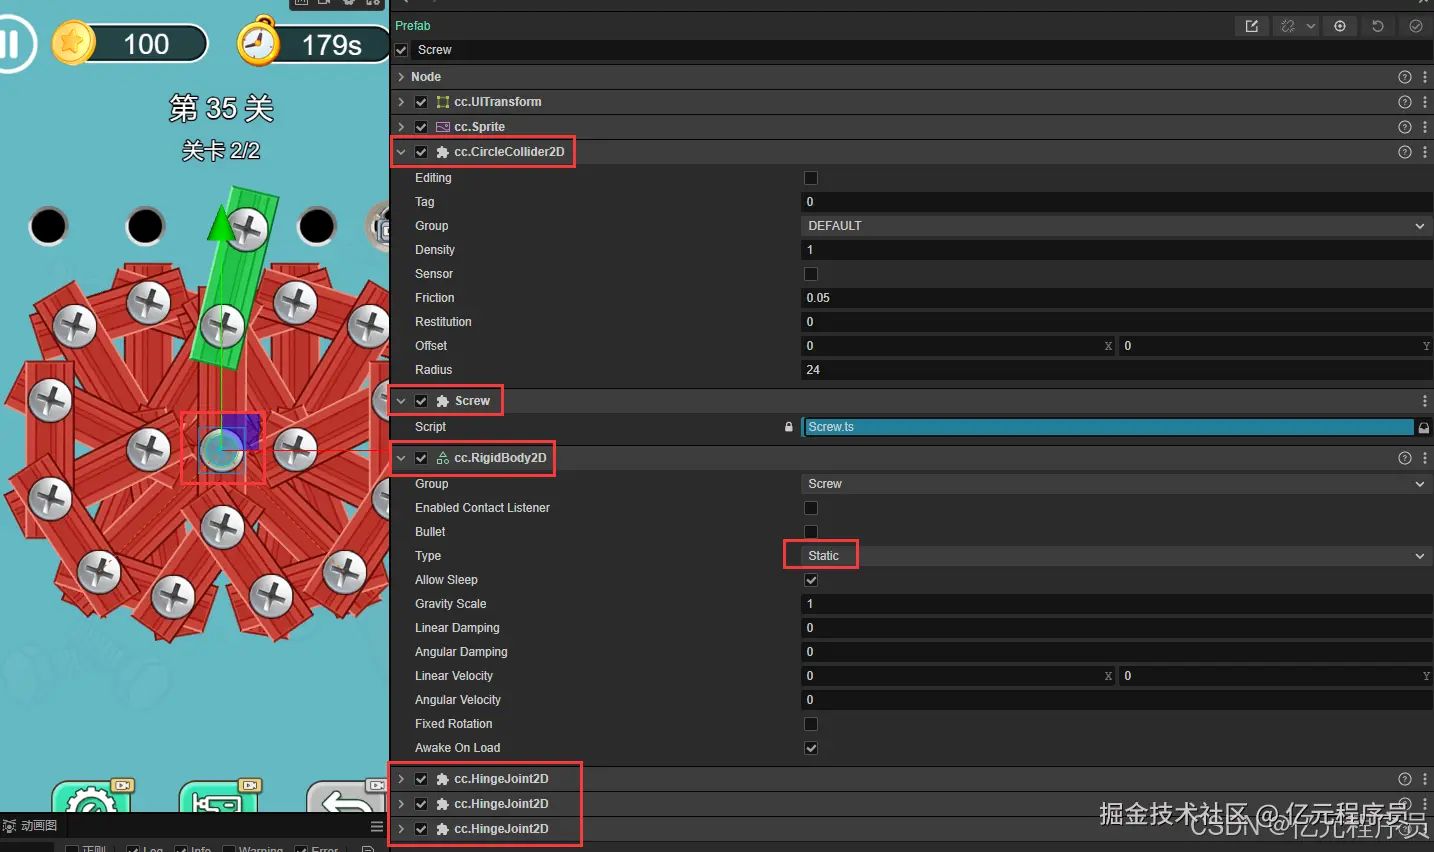
Task: Open the cc.RigidBody2D three-dot menu
Action: tap(1425, 458)
